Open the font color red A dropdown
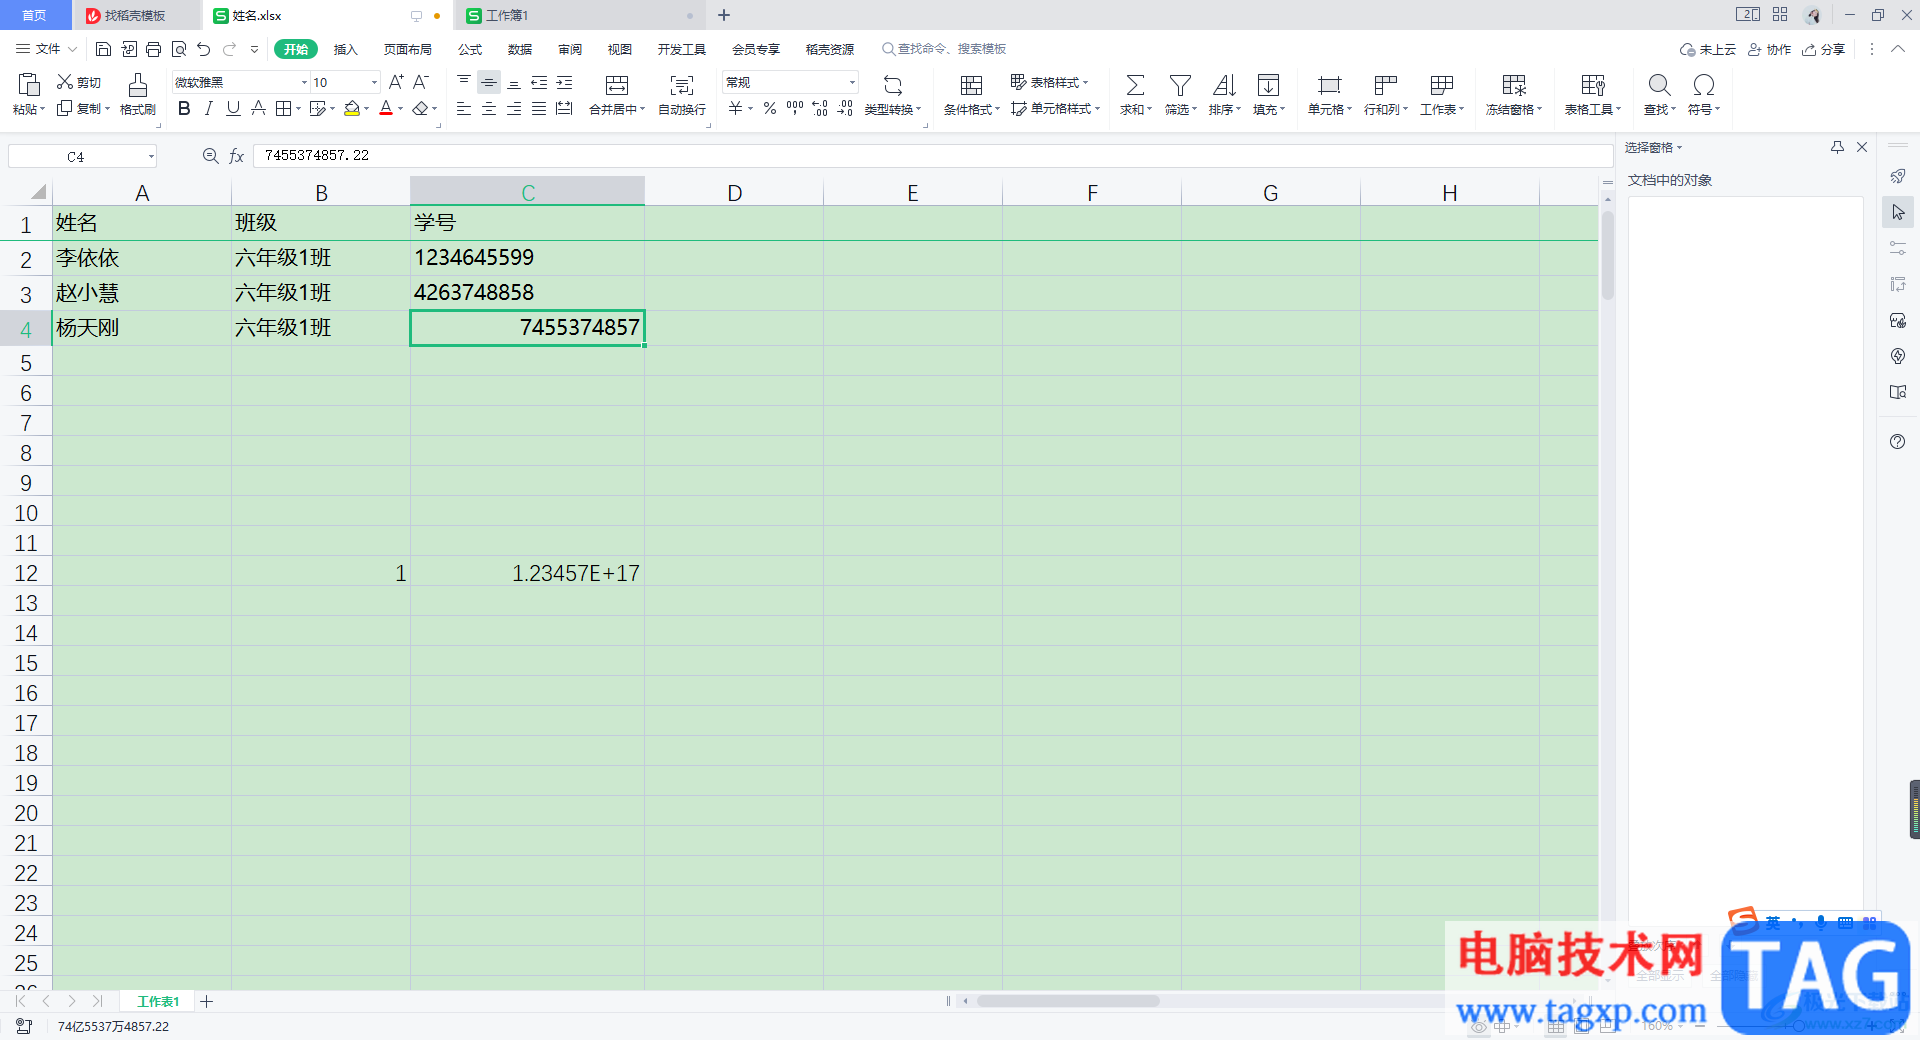1920x1040 pixels. coord(401,108)
